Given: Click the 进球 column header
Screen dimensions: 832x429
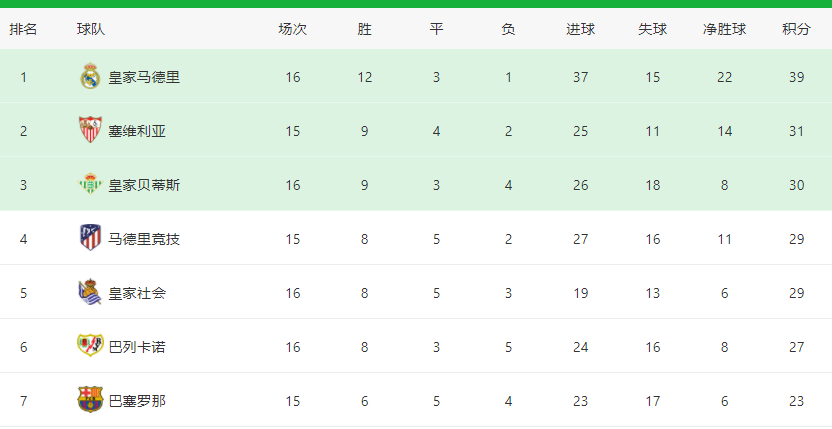Looking at the screenshot, I should [x=580, y=29].
